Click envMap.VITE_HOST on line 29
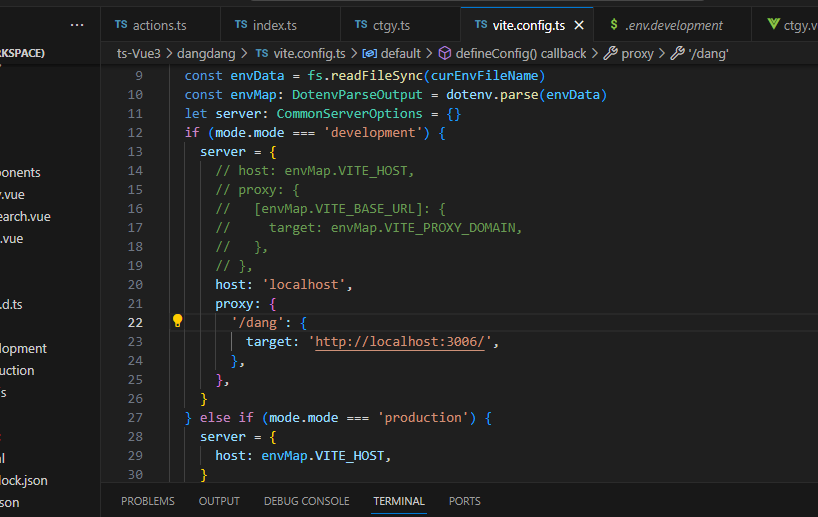 322,455
